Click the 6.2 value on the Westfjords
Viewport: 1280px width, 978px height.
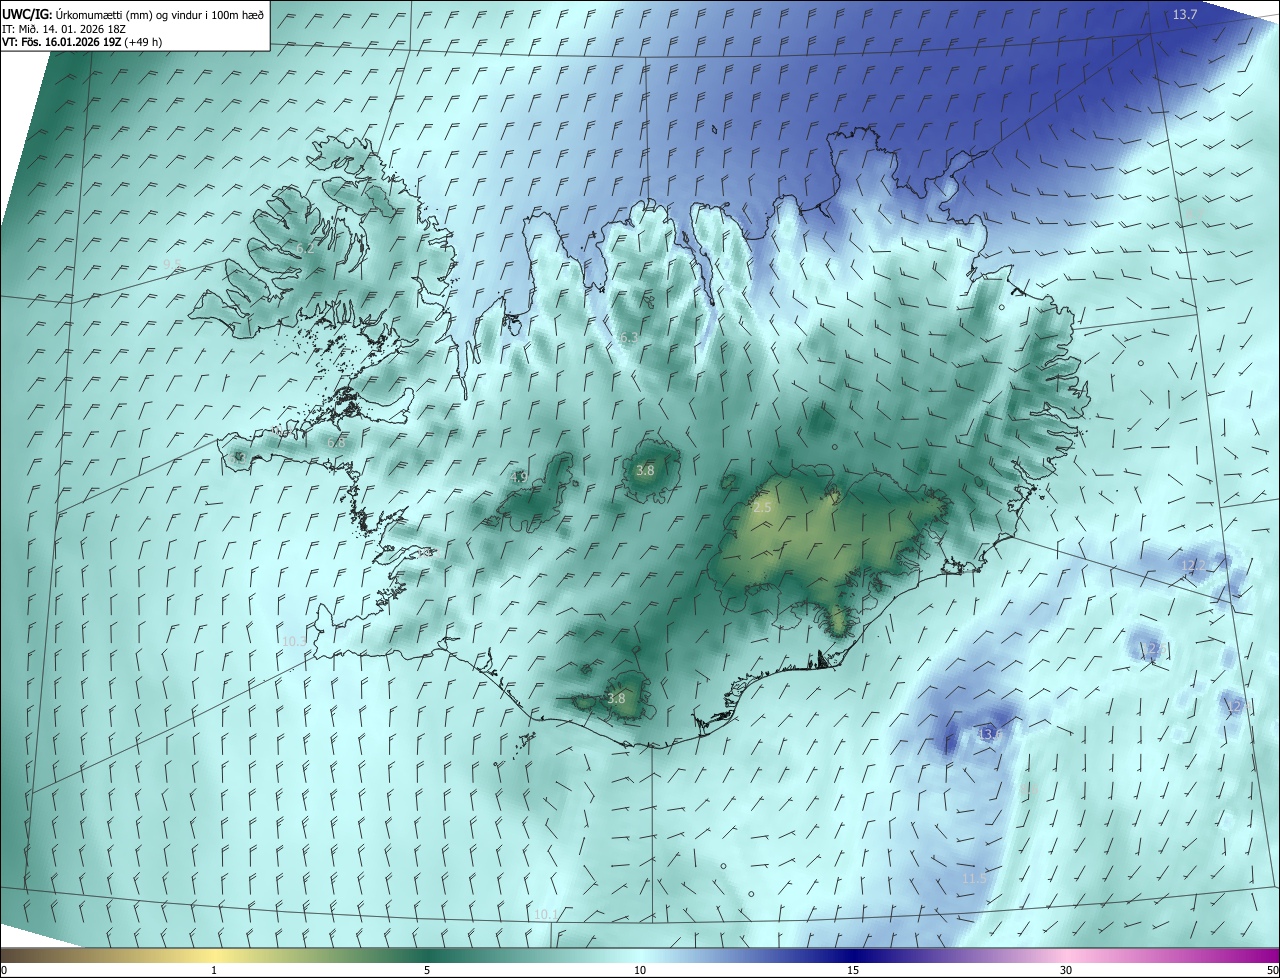pyautogui.click(x=305, y=248)
